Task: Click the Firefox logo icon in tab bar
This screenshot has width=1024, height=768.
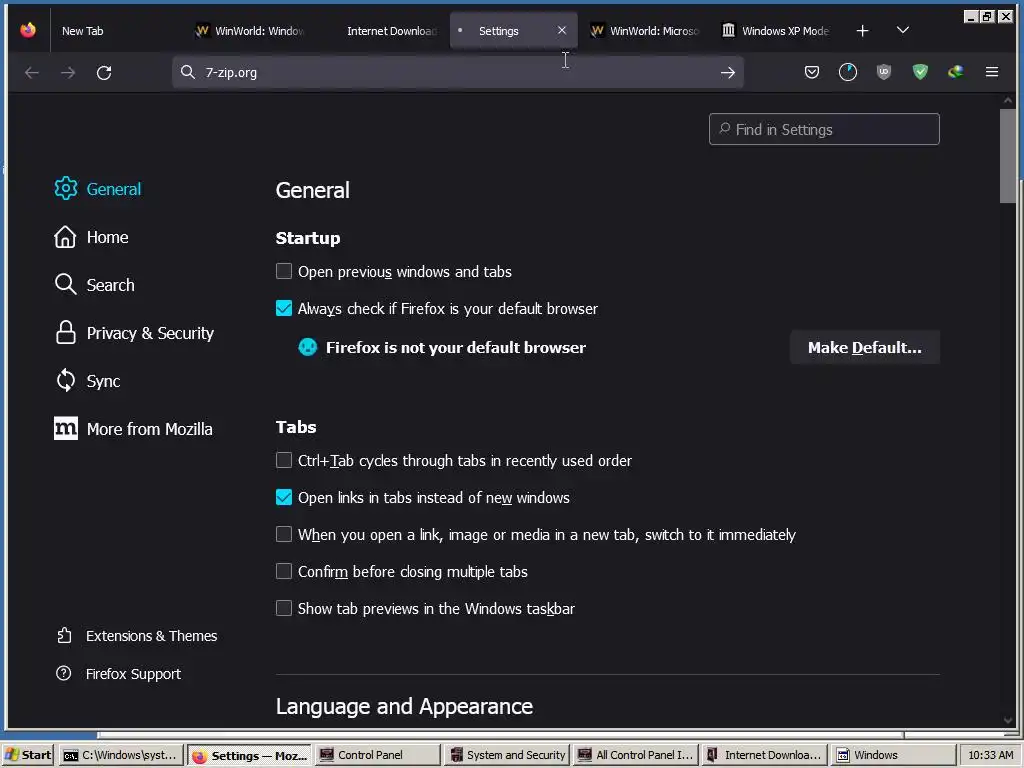Action: coord(28,30)
